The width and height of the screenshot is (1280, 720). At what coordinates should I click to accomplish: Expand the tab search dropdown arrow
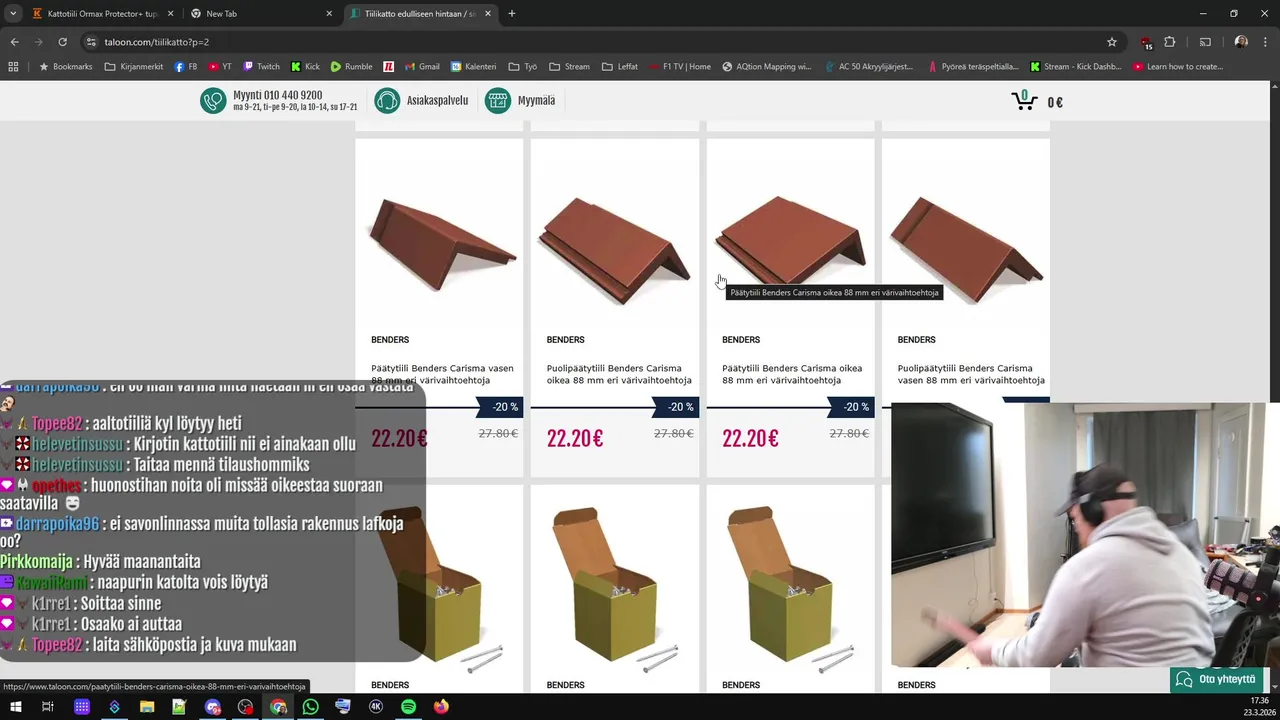click(x=13, y=14)
